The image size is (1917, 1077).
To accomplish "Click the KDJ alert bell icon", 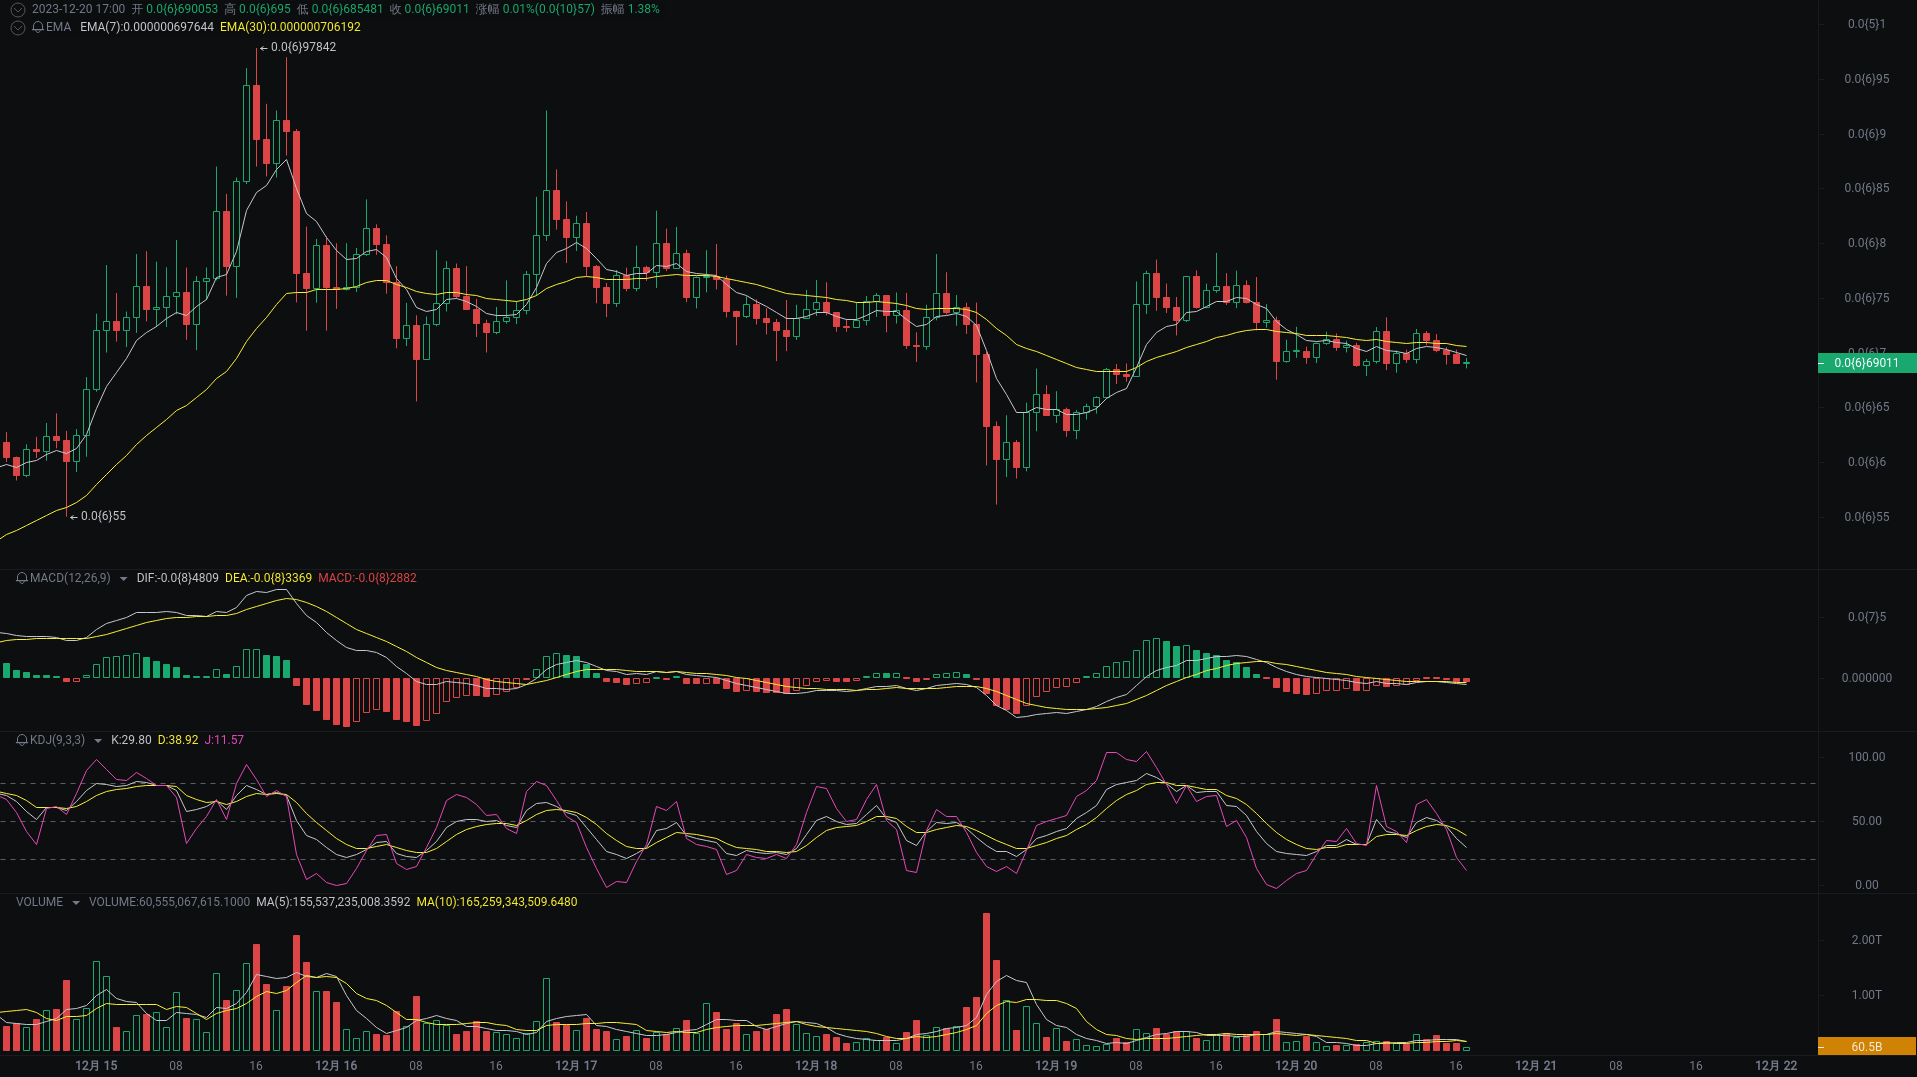I will [x=22, y=740].
